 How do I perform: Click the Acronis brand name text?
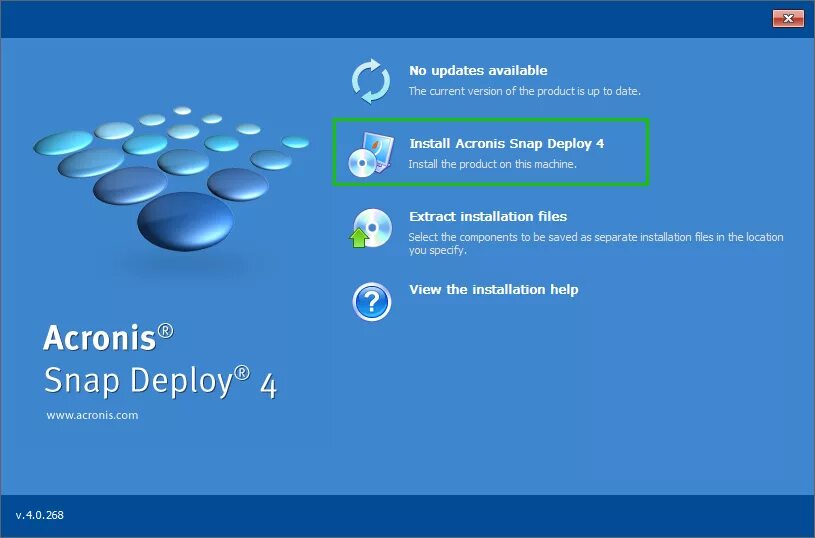click(x=109, y=337)
